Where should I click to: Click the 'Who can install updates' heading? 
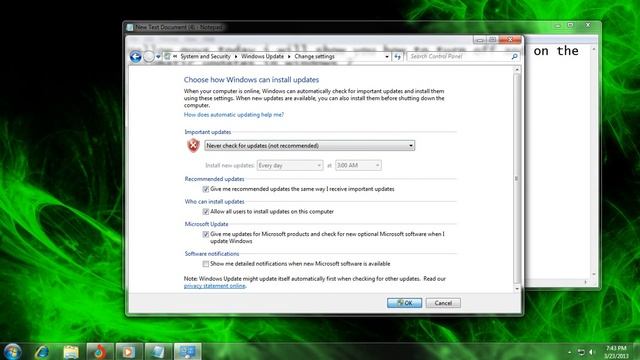pos(214,202)
